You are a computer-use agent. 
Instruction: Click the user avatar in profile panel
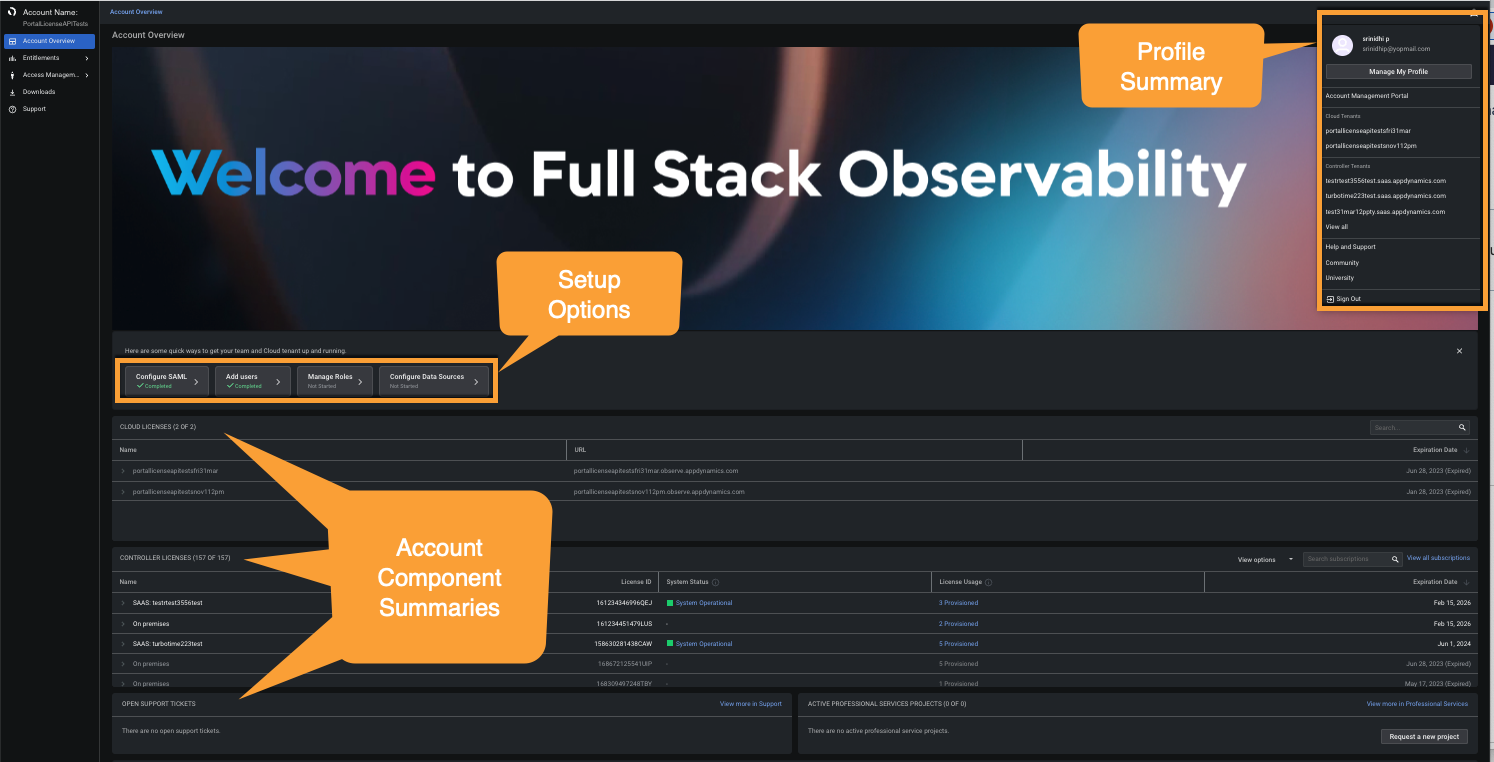1343,44
